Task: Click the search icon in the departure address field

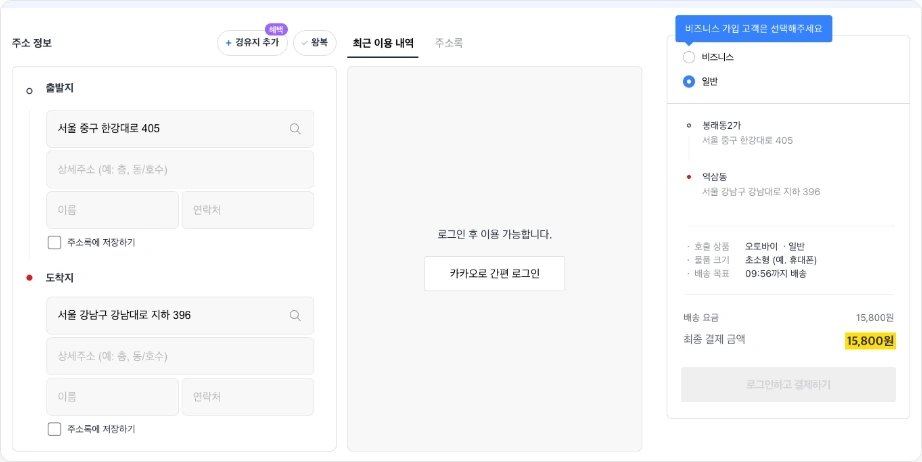Action: (295, 129)
